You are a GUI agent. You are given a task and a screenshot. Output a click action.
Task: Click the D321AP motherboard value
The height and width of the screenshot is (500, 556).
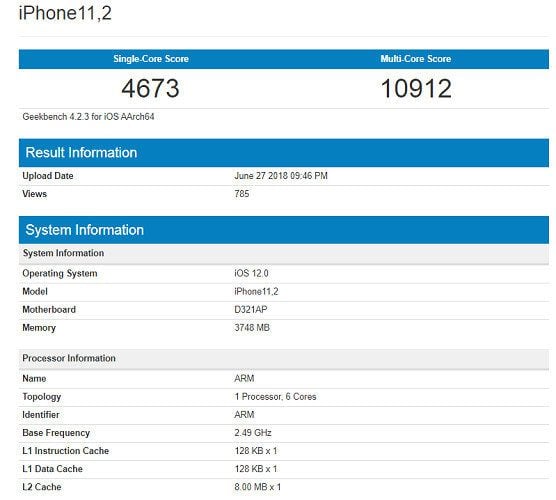[251, 310]
